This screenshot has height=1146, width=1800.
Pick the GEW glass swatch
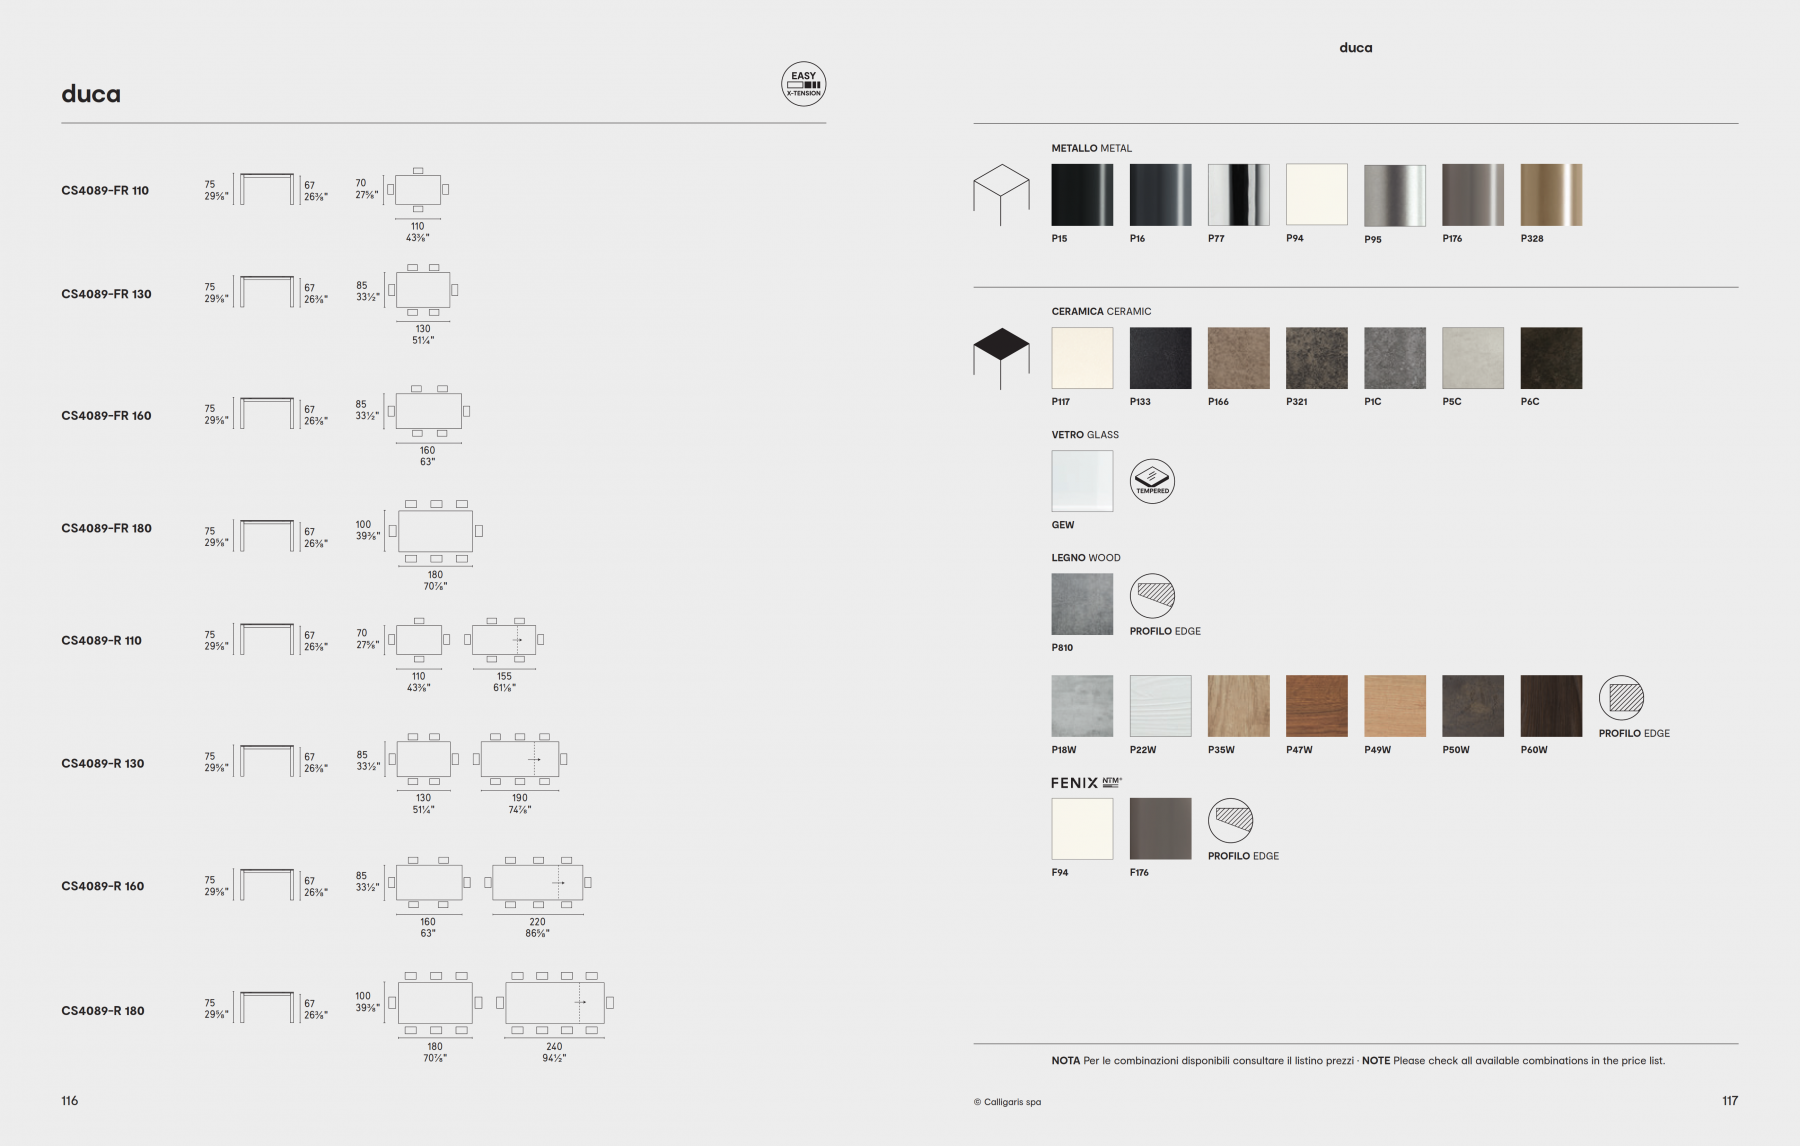point(1082,481)
